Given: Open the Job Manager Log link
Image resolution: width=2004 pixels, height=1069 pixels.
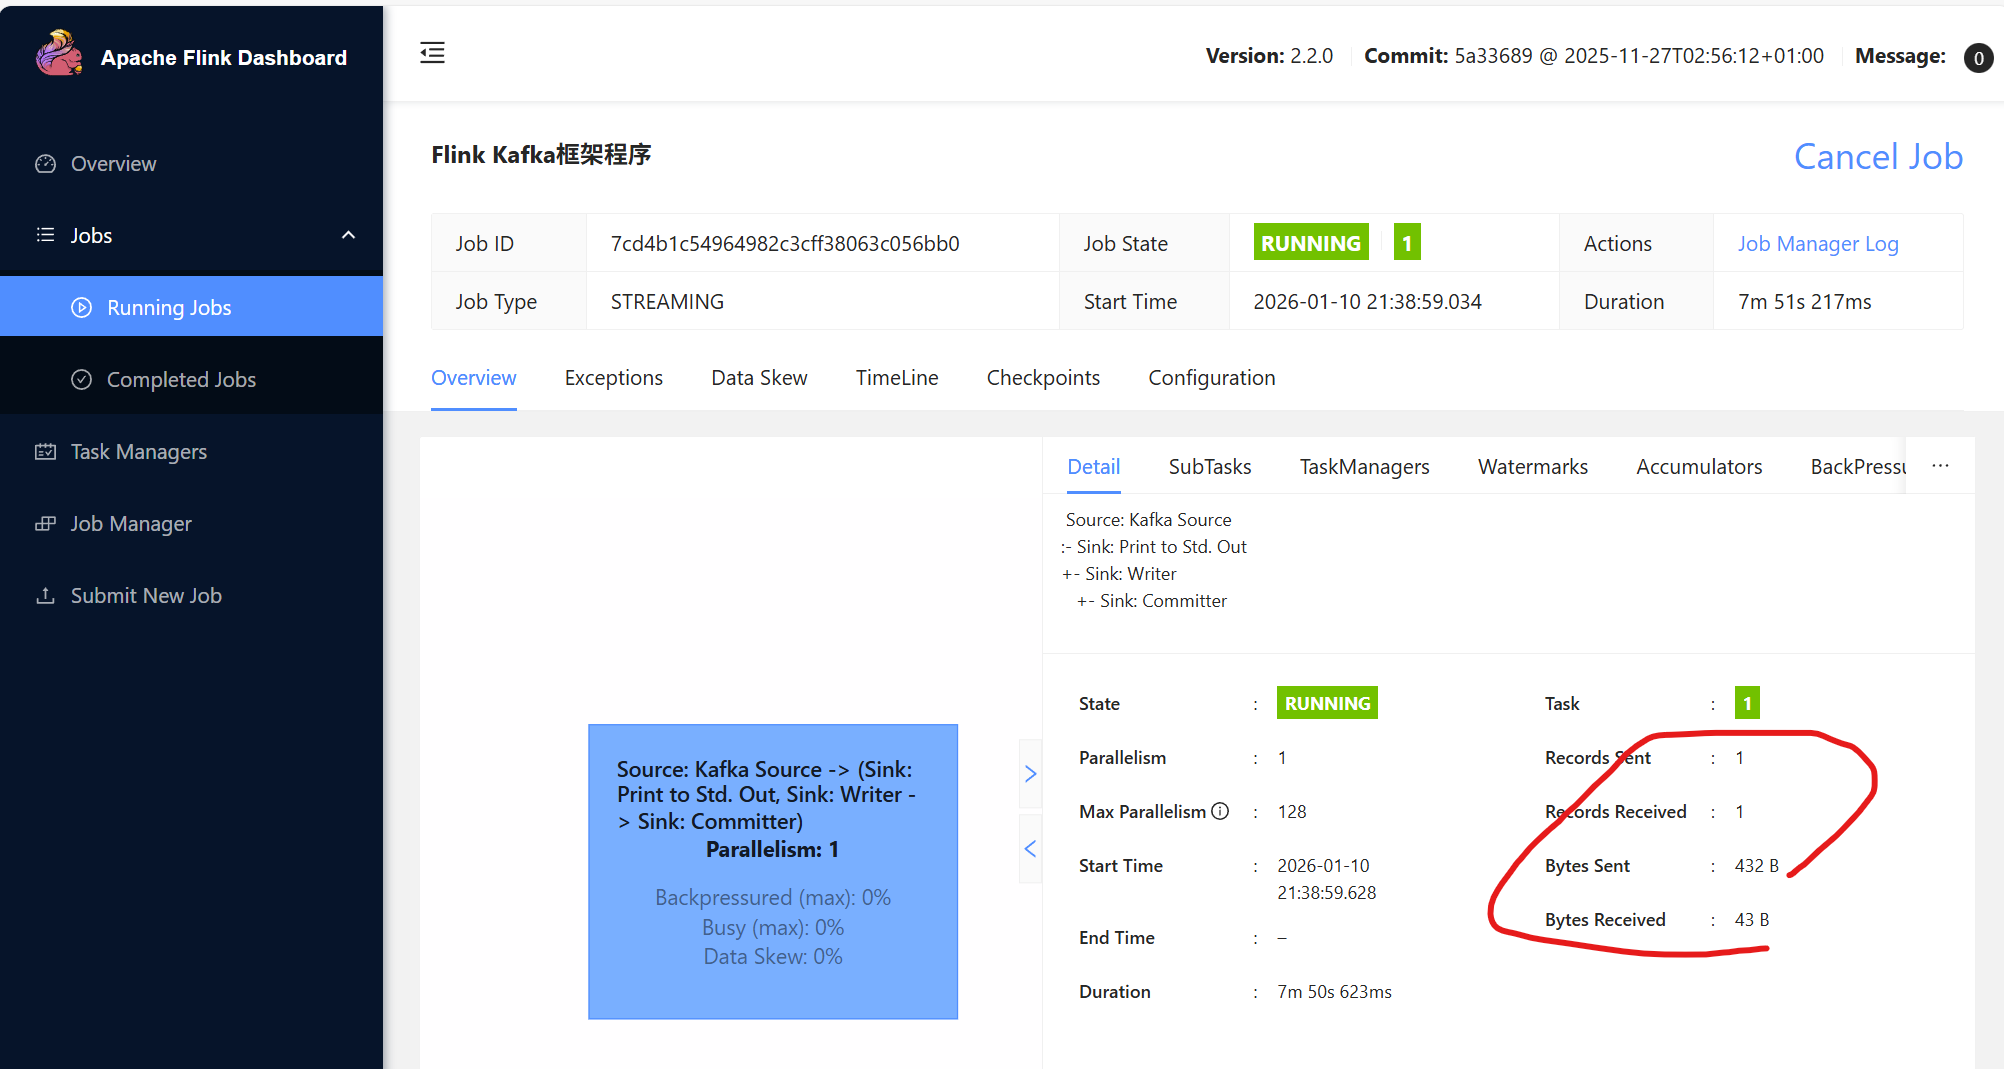Looking at the screenshot, I should tap(1817, 244).
